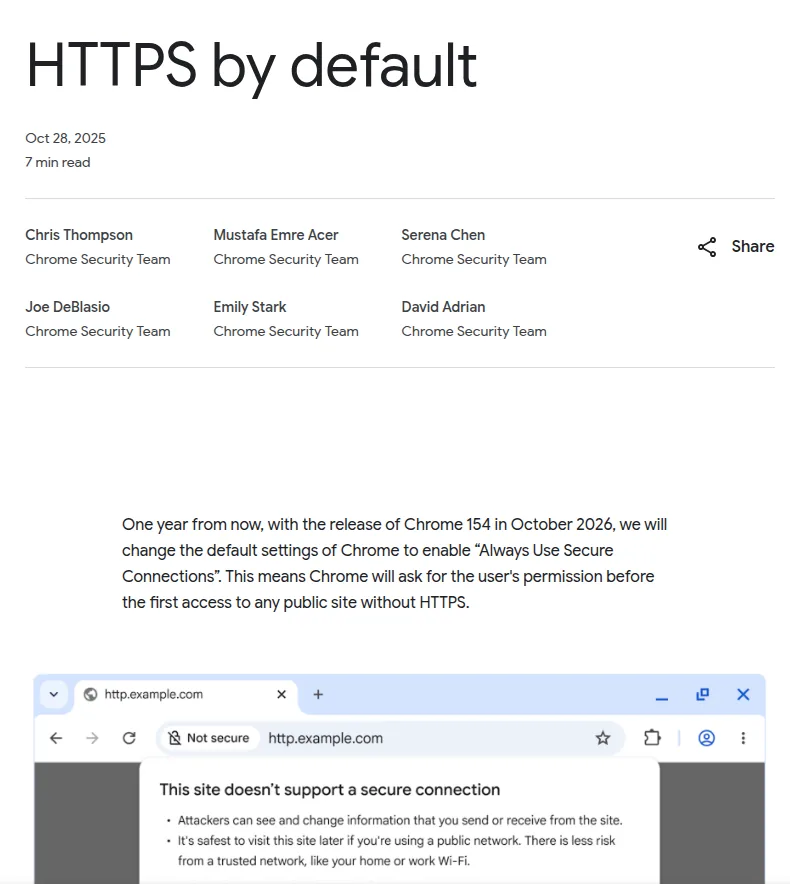This screenshot has height=890, width=790.
Task: Open the tab search dropdown chevron
Action: (54, 694)
